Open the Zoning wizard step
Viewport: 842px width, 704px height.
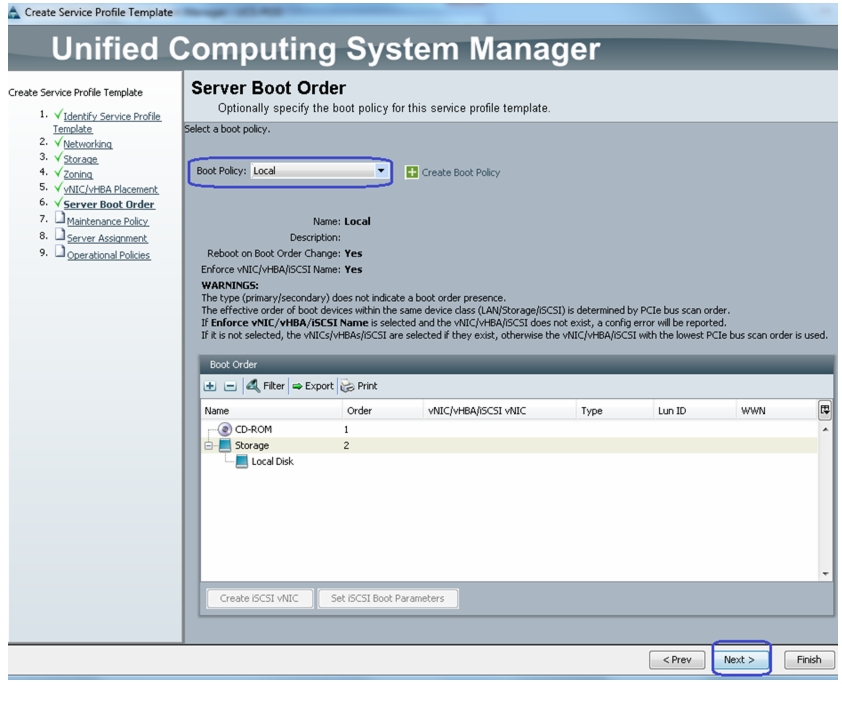(78, 174)
